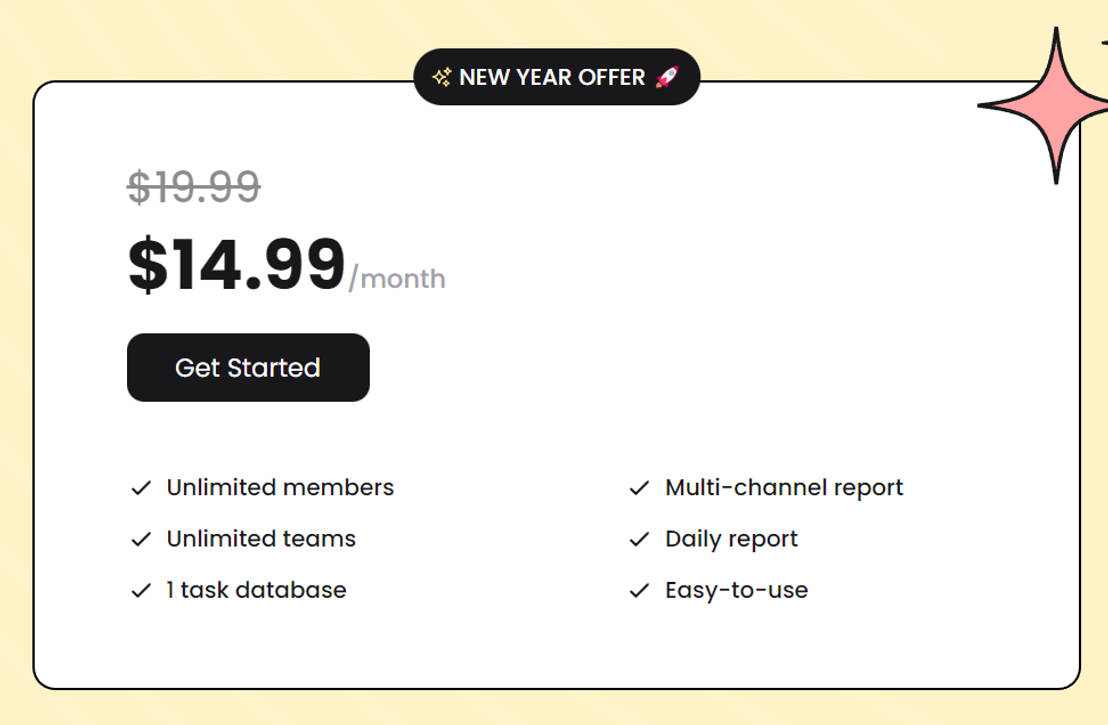Expand details for Multi-channel report
Screen dimensions: 1108x725
coord(784,488)
